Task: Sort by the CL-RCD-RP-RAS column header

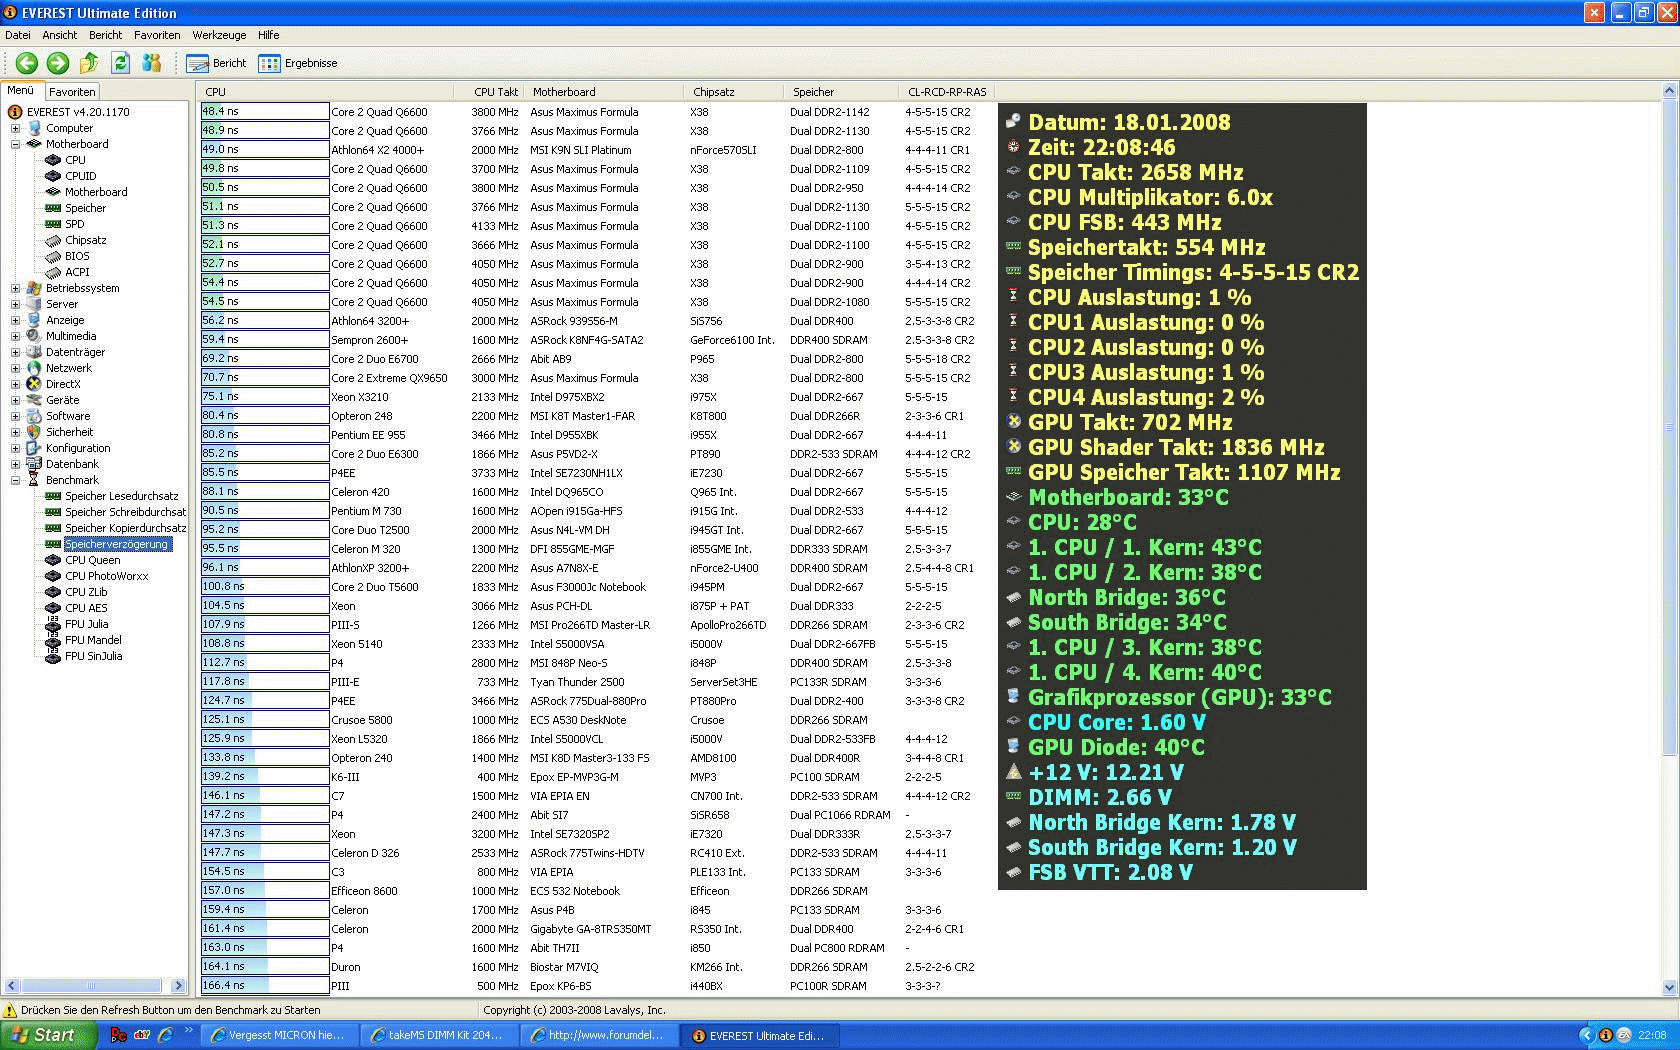Action: click(x=947, y=92)
